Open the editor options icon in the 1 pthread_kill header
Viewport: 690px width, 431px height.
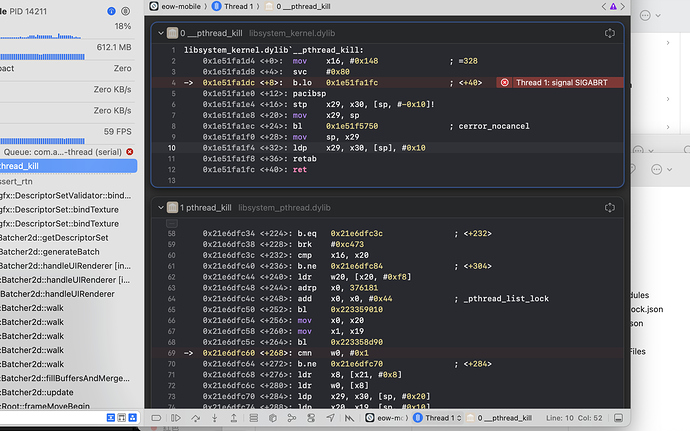point(609,207)
